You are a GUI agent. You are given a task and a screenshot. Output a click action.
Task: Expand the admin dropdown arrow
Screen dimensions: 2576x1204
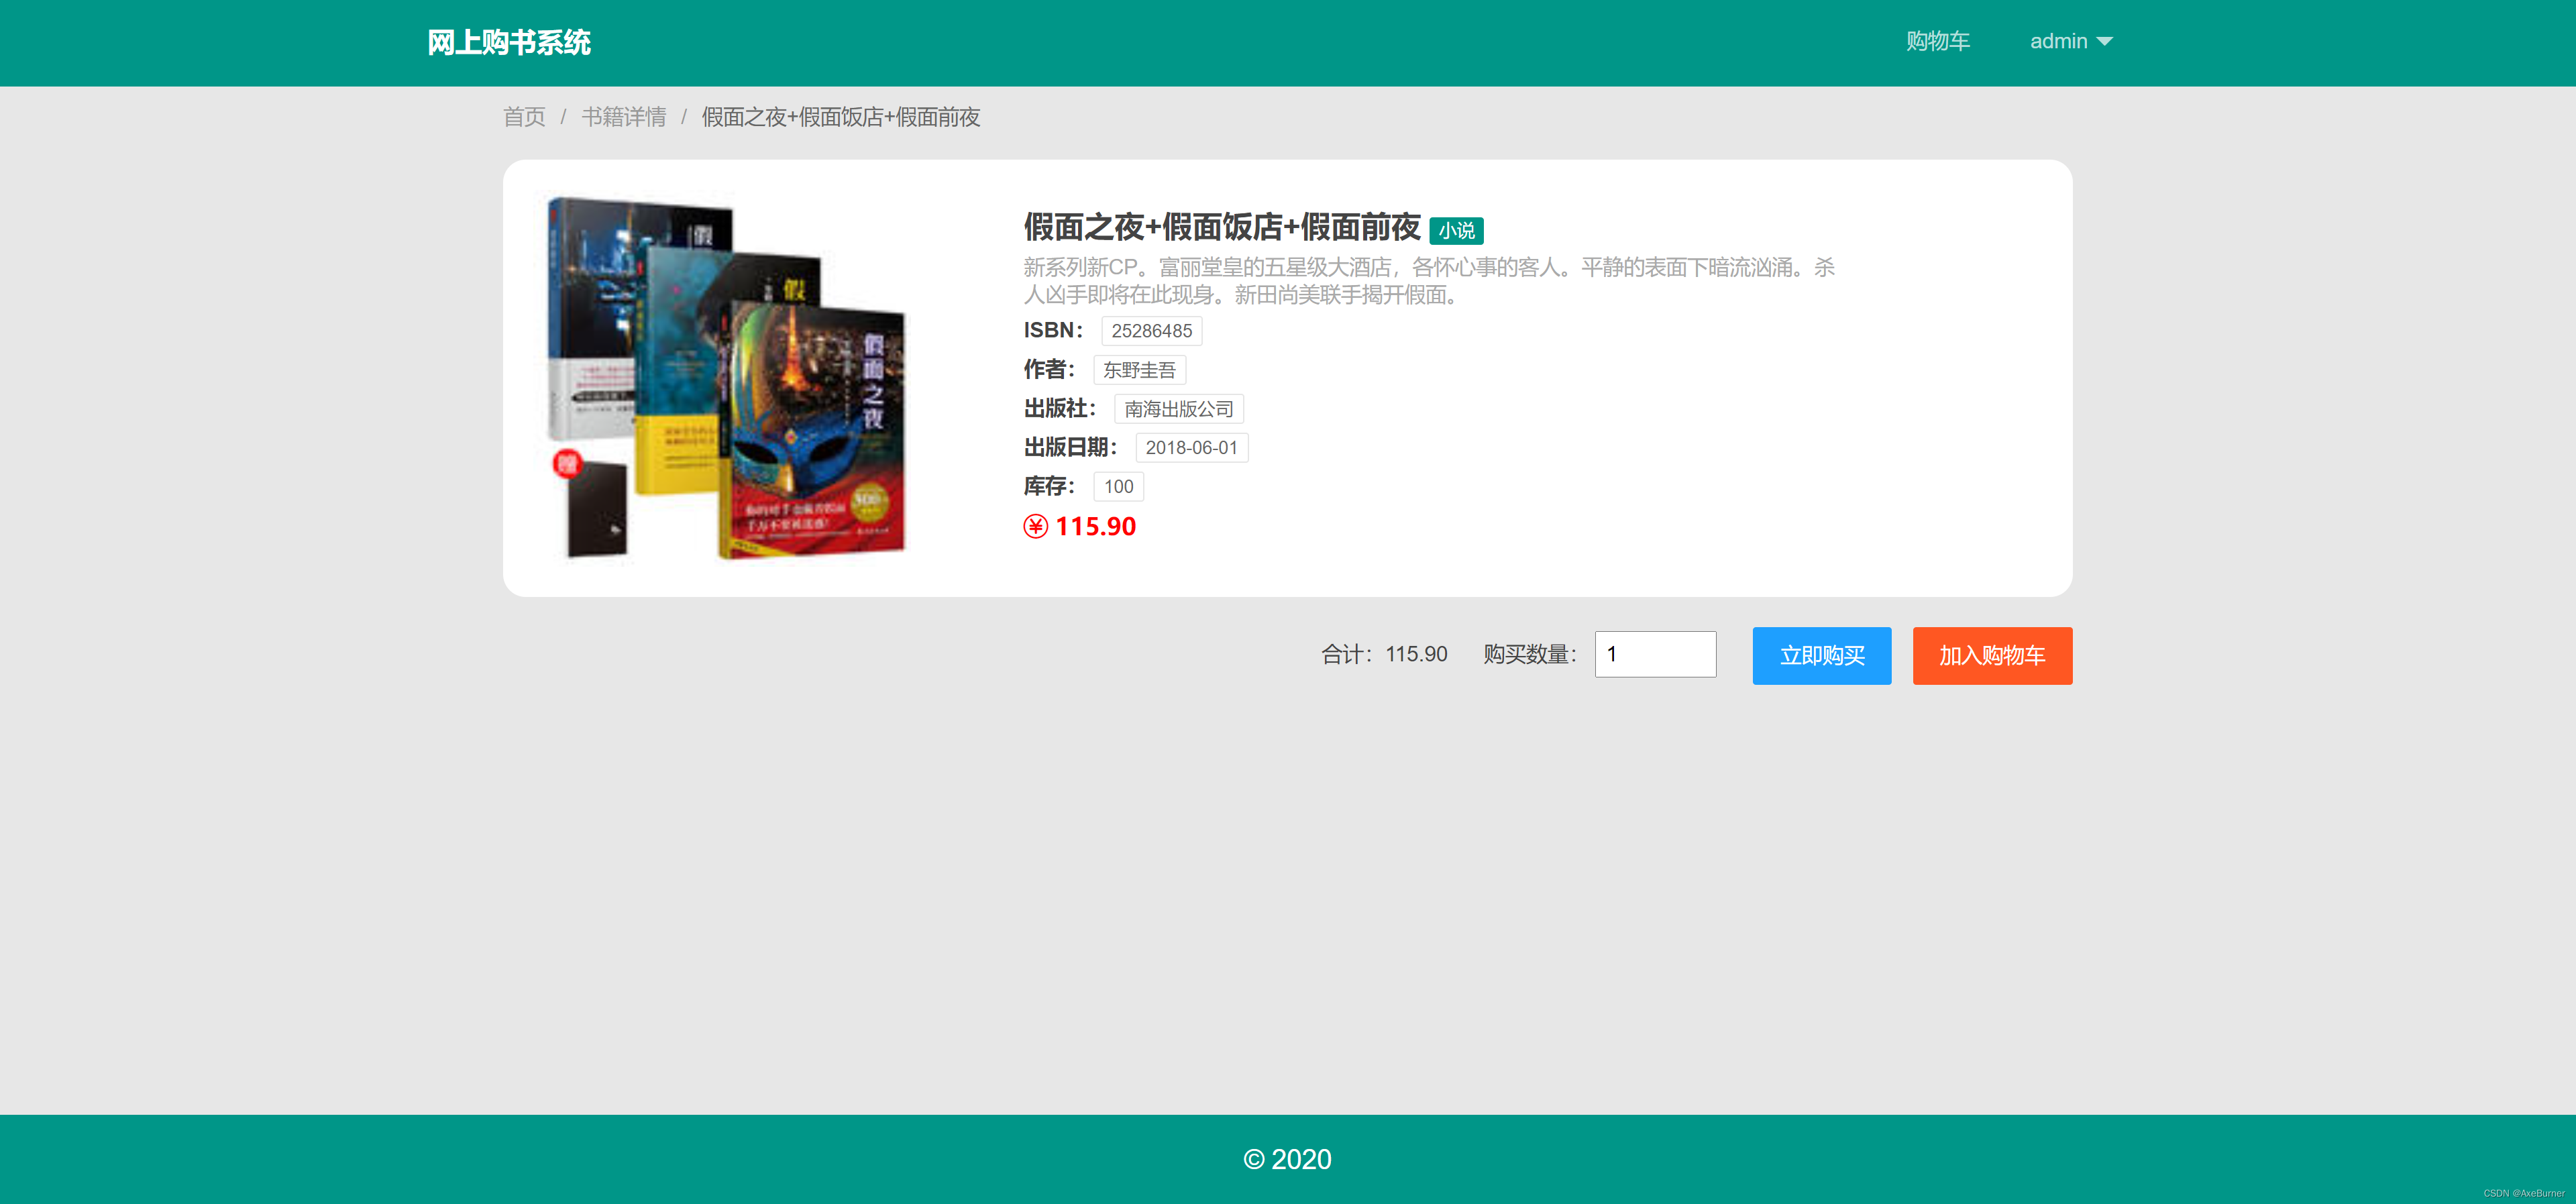(2105, 42)
